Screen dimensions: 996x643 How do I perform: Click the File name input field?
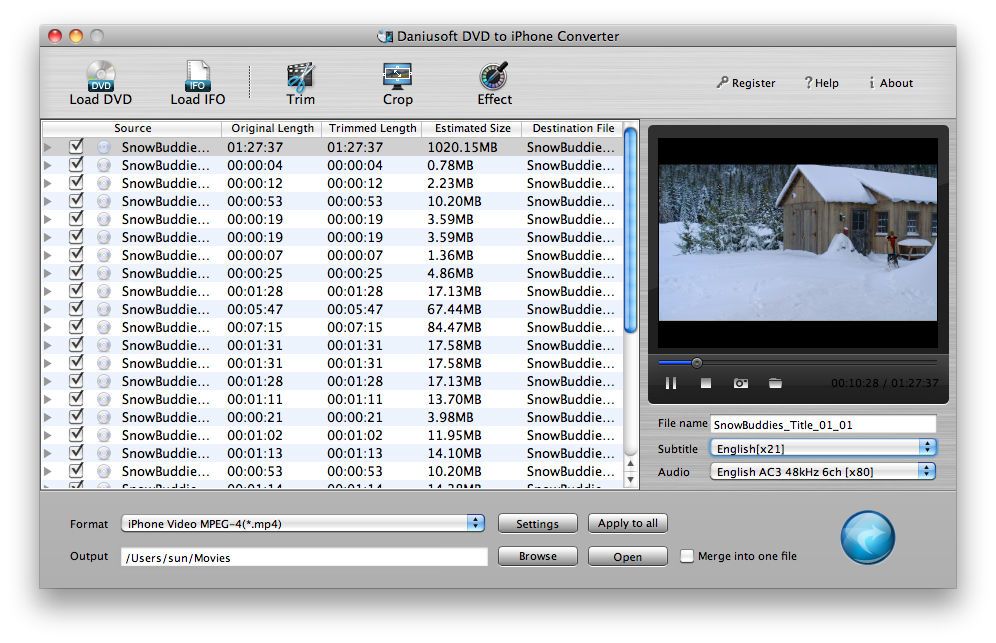click(x=823, y=424)
